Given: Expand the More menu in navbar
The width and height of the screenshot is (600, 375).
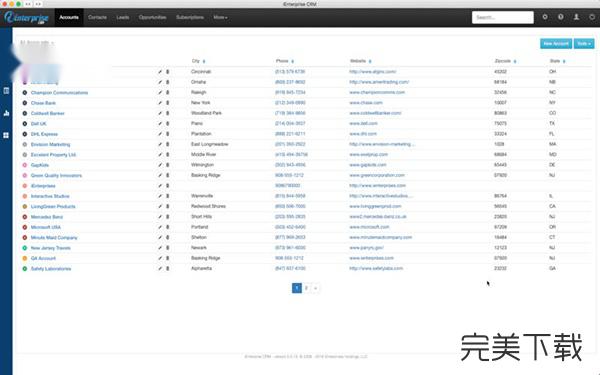Looking at the screenshot, I should [220, 17].
